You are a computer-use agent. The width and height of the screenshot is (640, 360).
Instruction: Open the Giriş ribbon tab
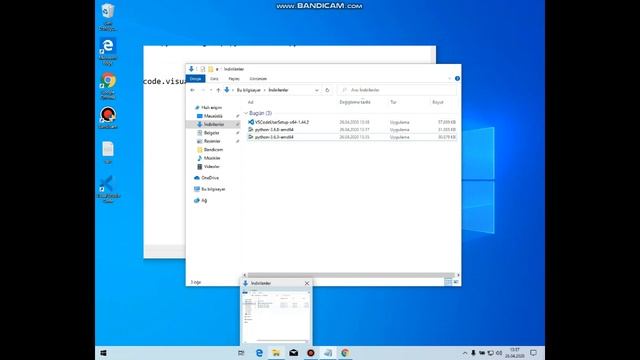214,78
